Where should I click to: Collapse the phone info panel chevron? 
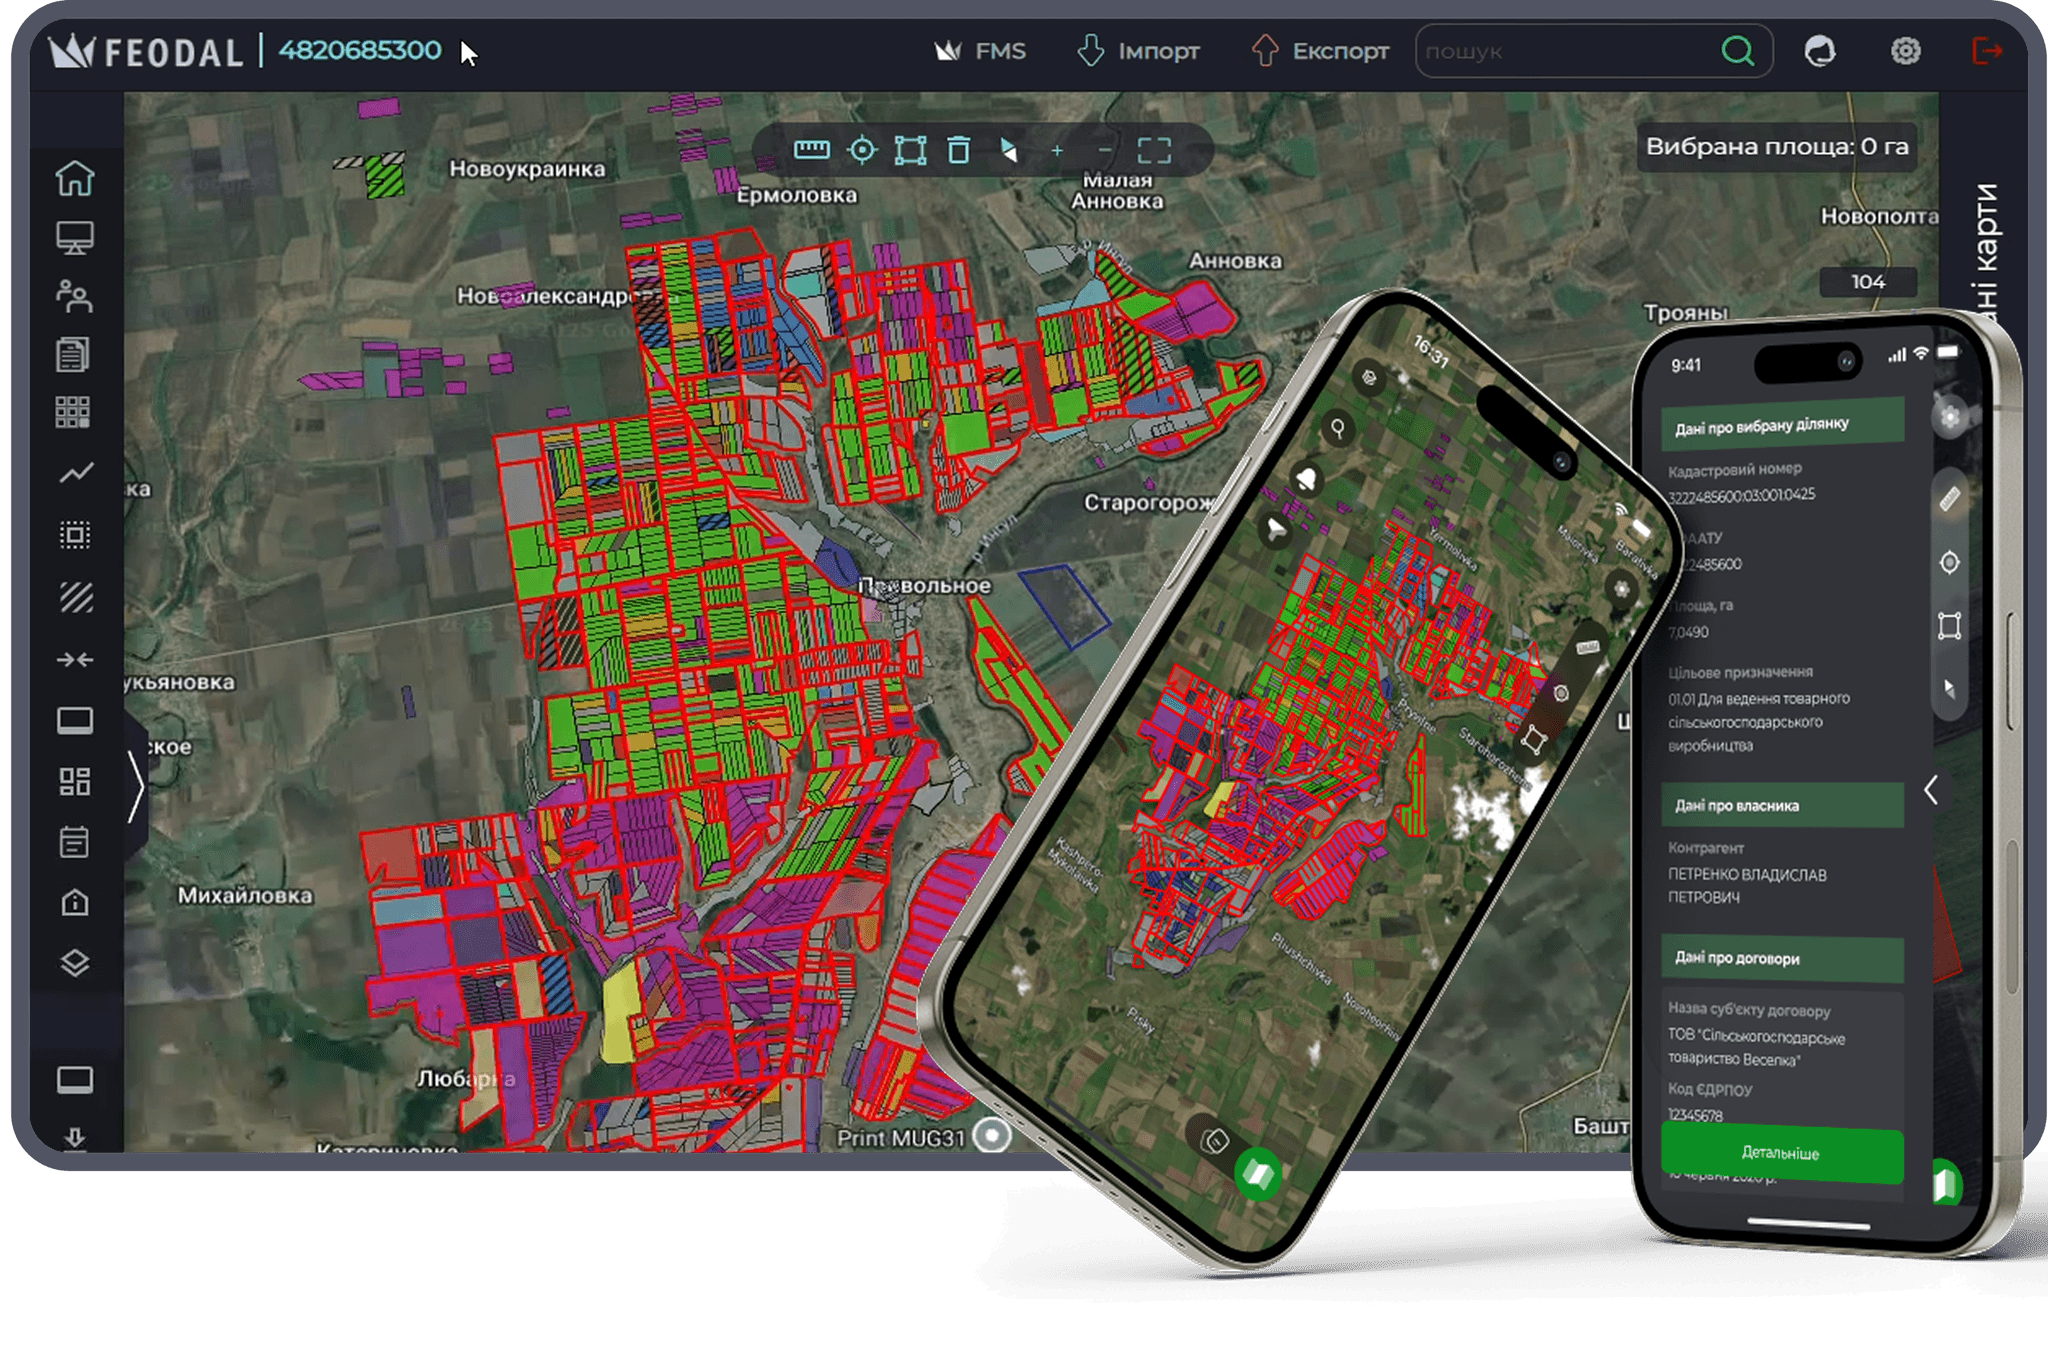1931,791
